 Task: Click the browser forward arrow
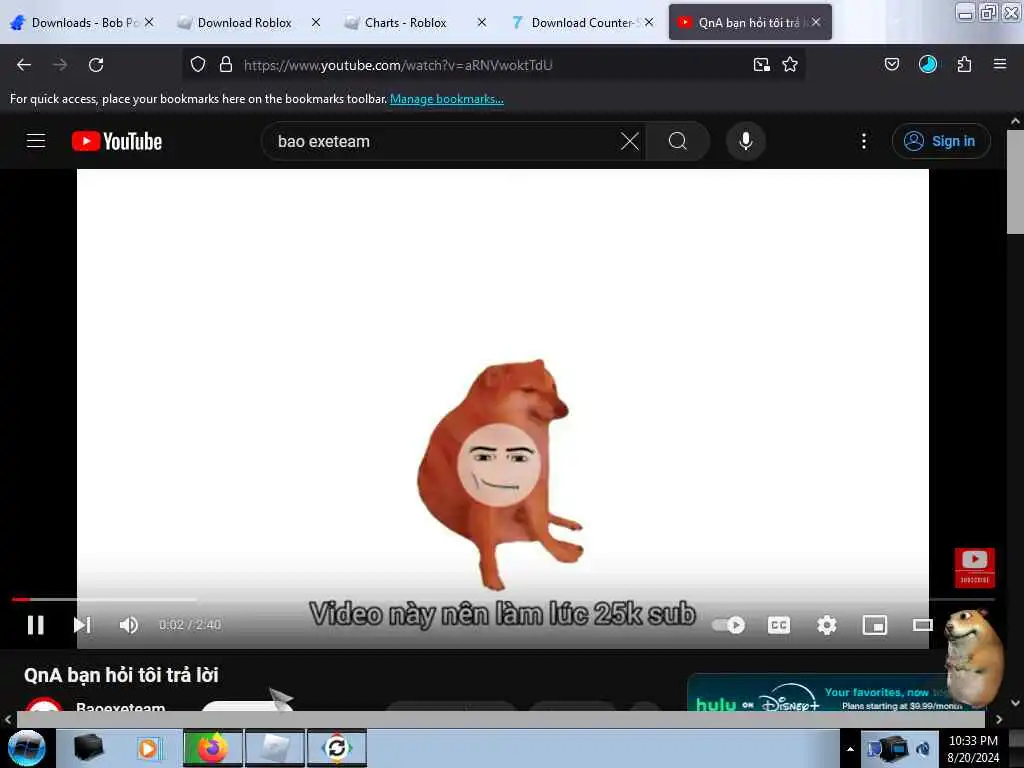pyautogui.click(x=60, y=65)
